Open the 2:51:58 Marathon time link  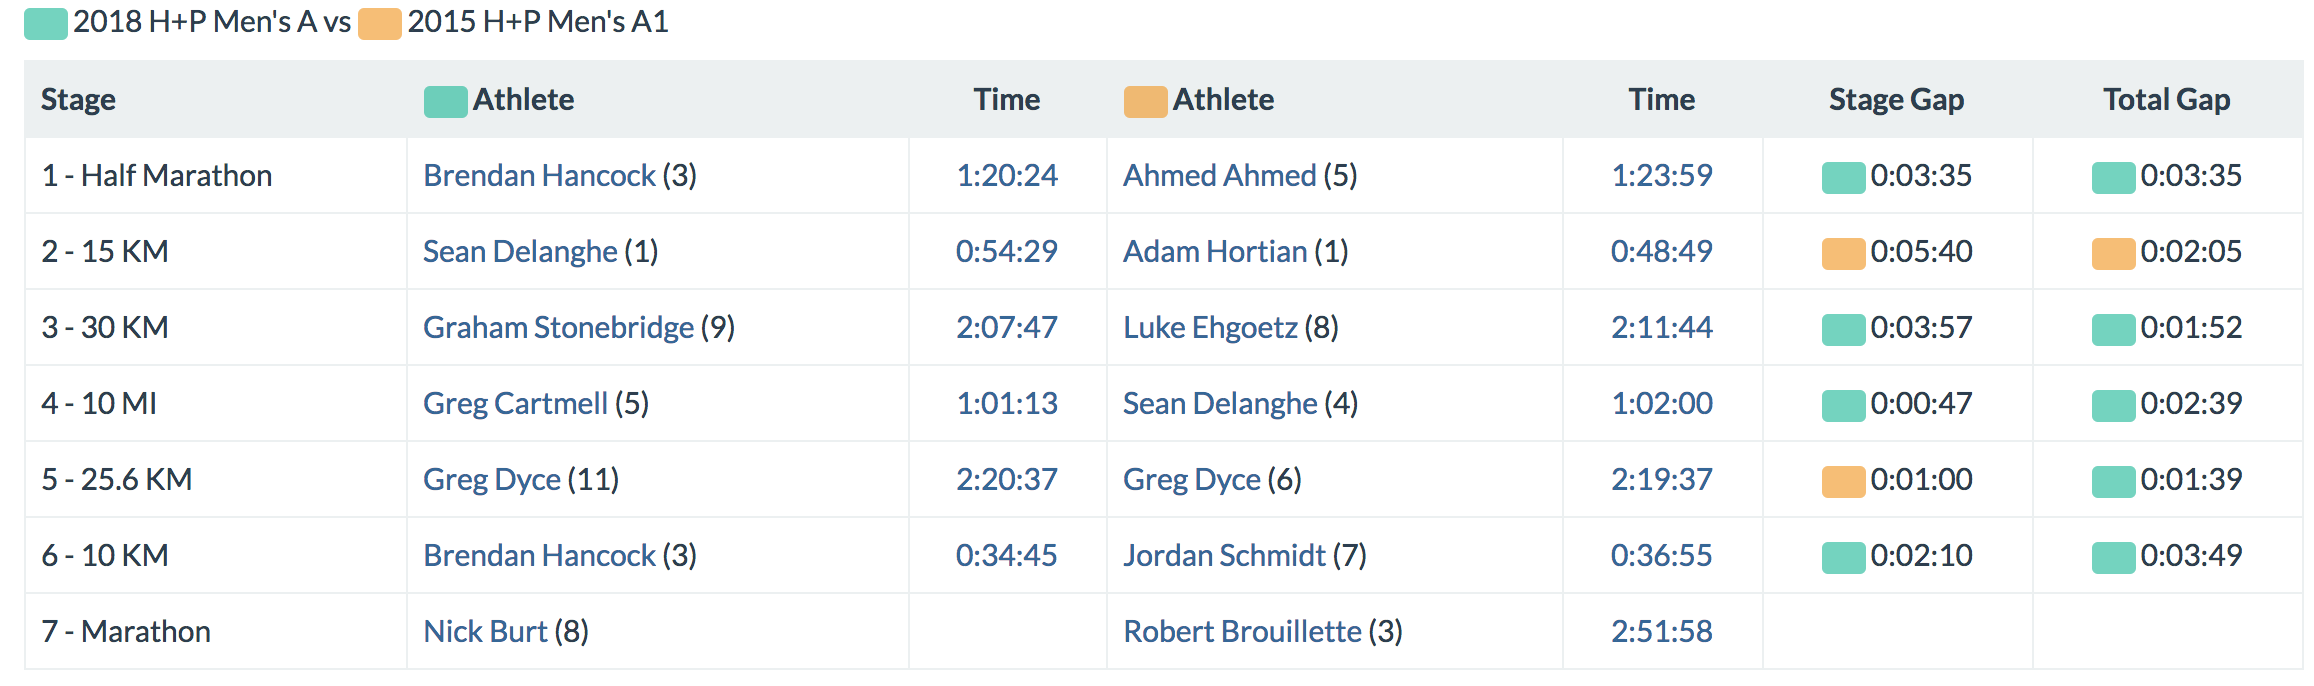click(x=1661, y=632)
